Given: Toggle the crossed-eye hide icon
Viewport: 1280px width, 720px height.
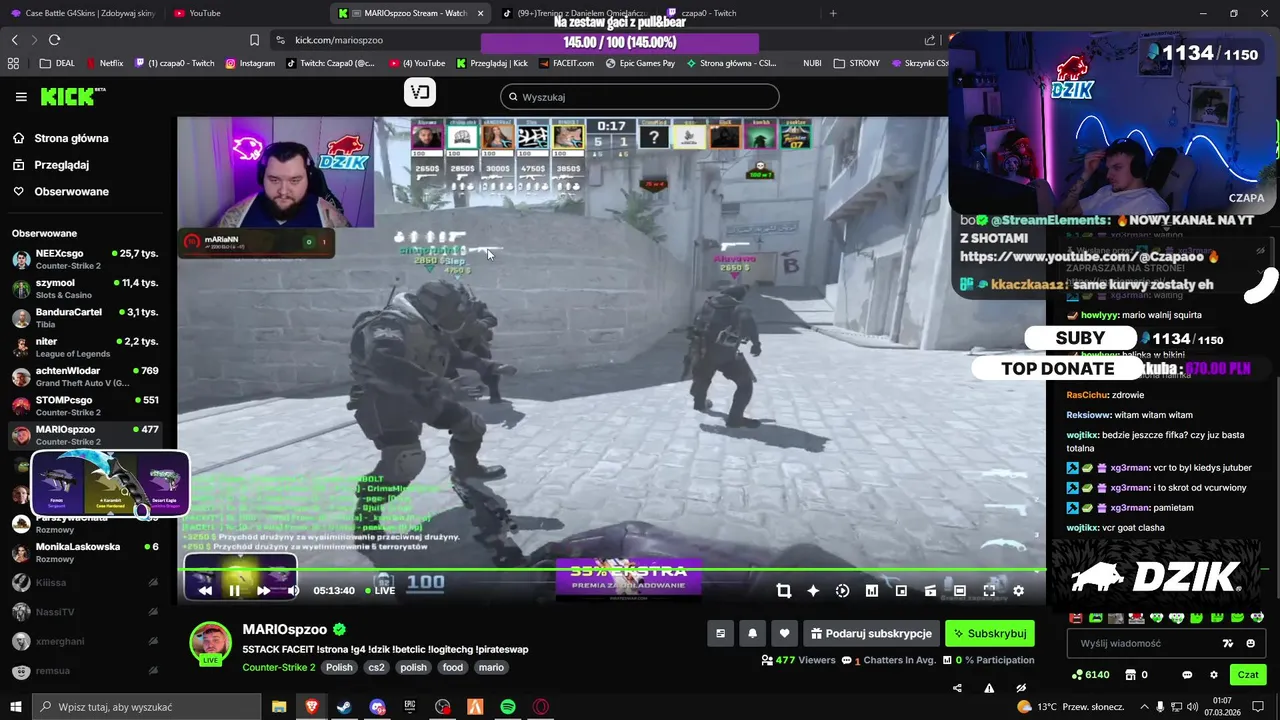Looking at the screenshot, I should 1021,688.
